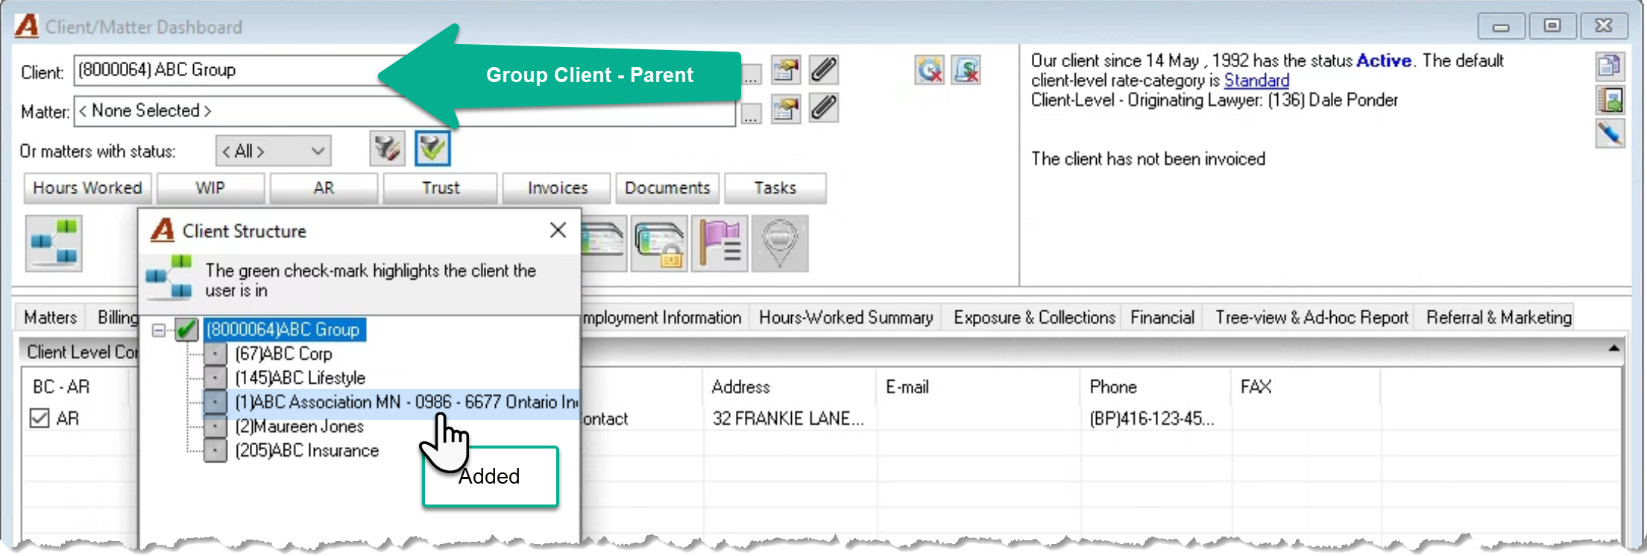
Task: Open the Client Structure tree icon on the dashboard
Action: tap(54, 244)
